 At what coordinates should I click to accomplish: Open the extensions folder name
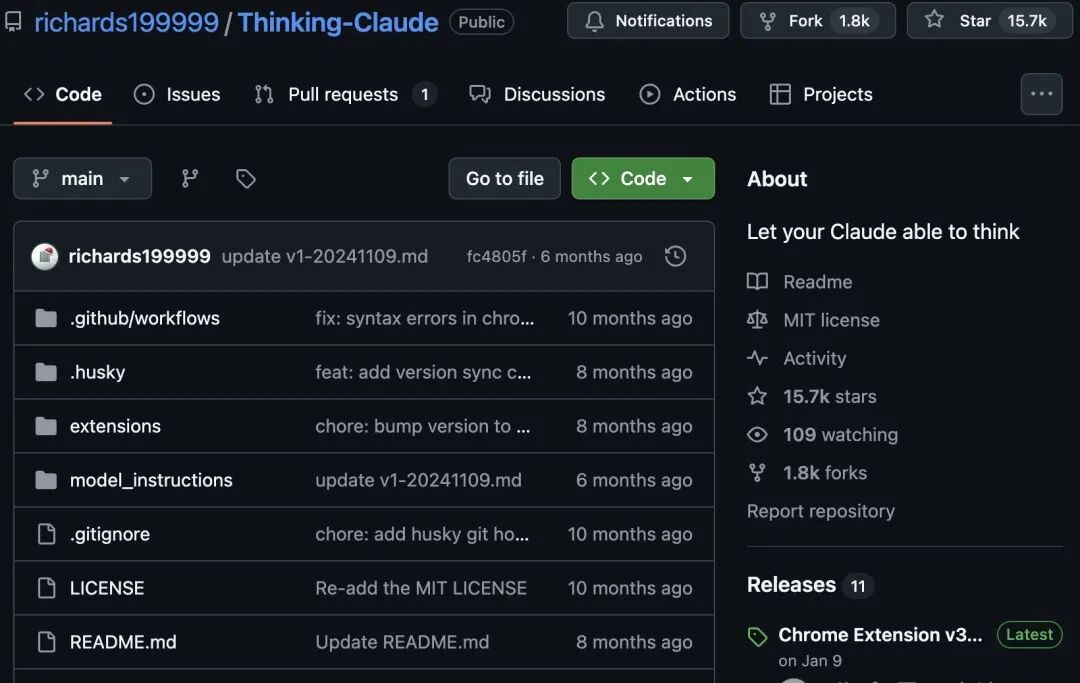tap(115, 426)
